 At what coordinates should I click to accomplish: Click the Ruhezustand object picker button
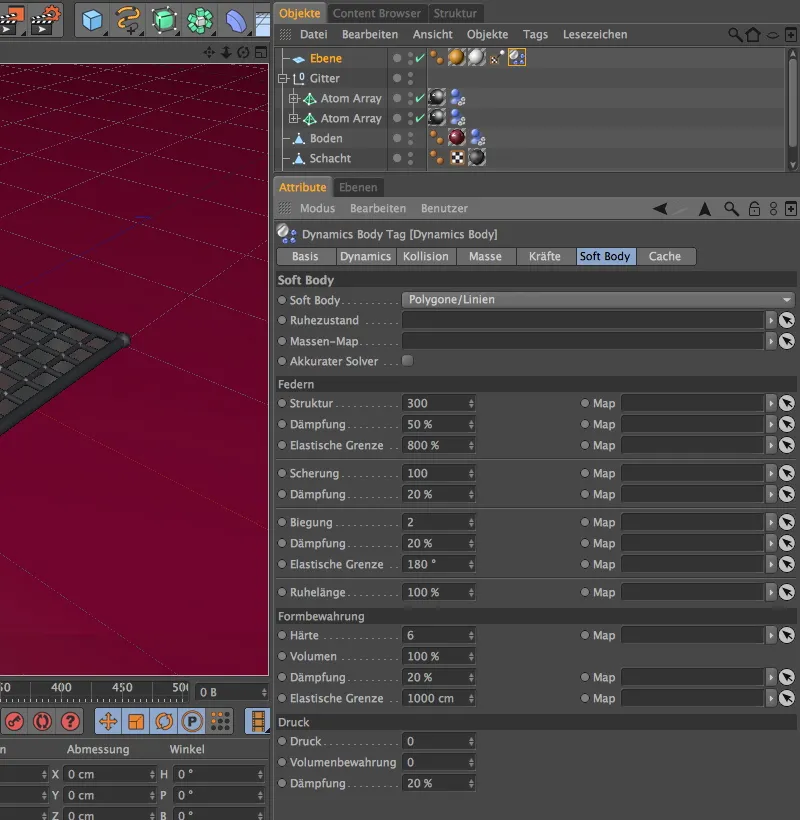pyautogui.click(x=786, y=320)
